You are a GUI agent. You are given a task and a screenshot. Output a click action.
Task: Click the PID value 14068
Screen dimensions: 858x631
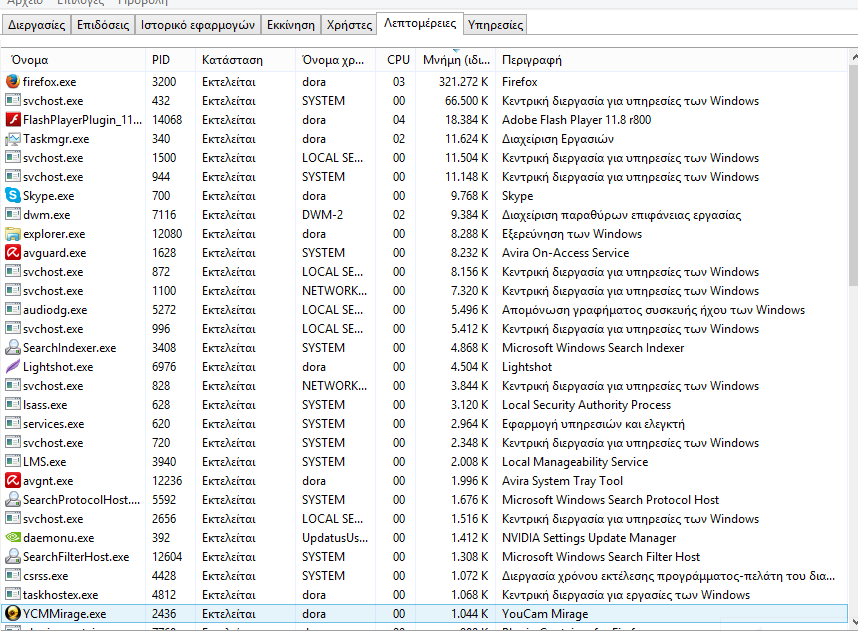(167, 119)
